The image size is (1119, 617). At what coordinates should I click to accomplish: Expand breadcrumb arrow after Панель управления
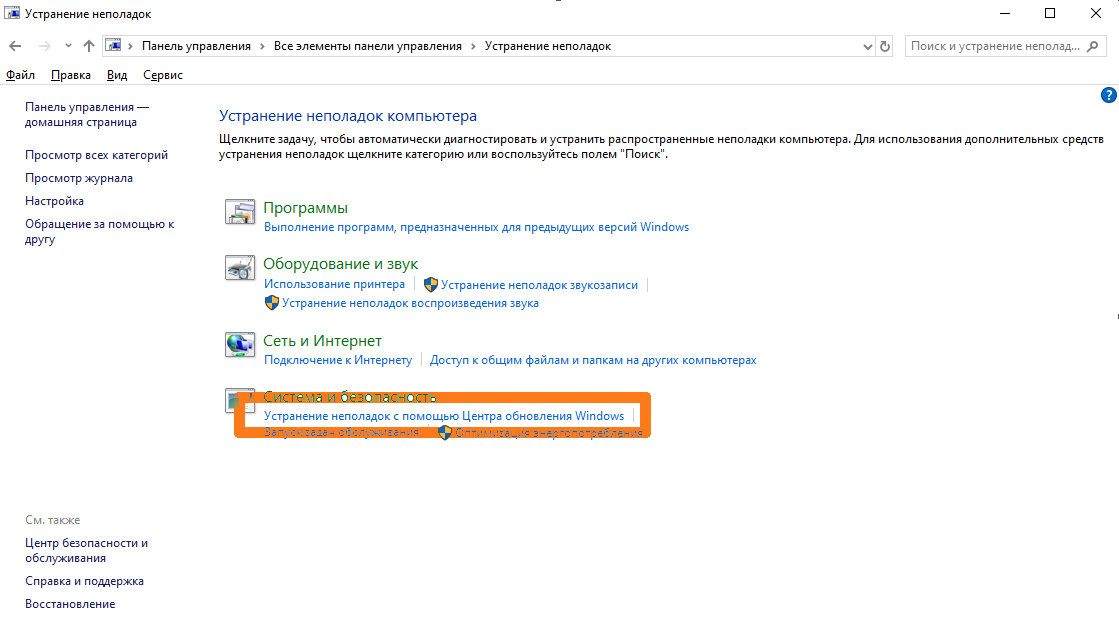[263, 46]
